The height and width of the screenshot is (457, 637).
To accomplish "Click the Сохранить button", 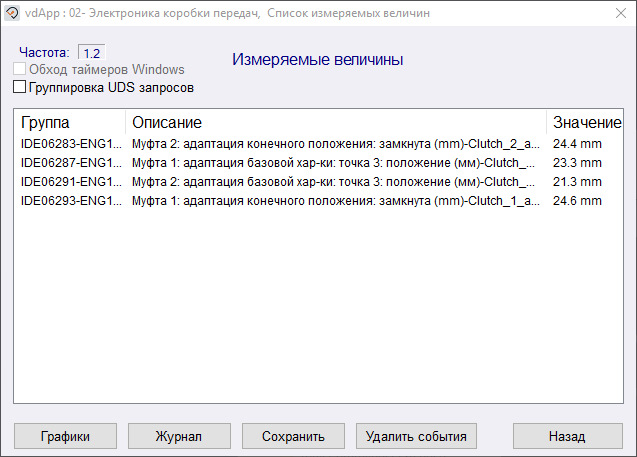I will [x=293, y=436].
